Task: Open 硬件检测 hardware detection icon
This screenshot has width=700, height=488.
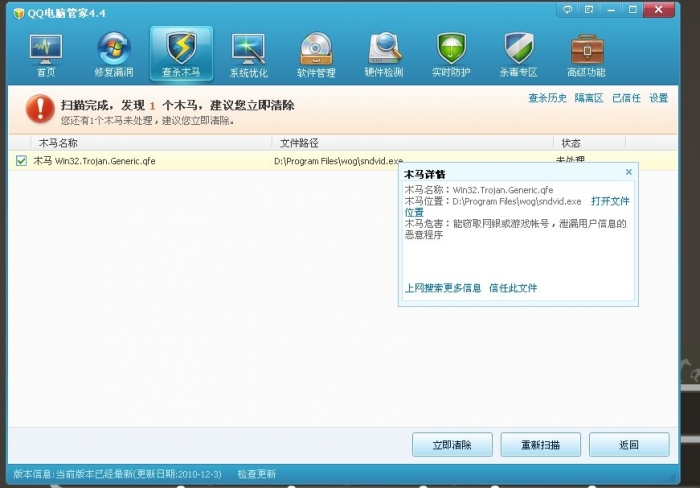Action: (x=384, y=54)
